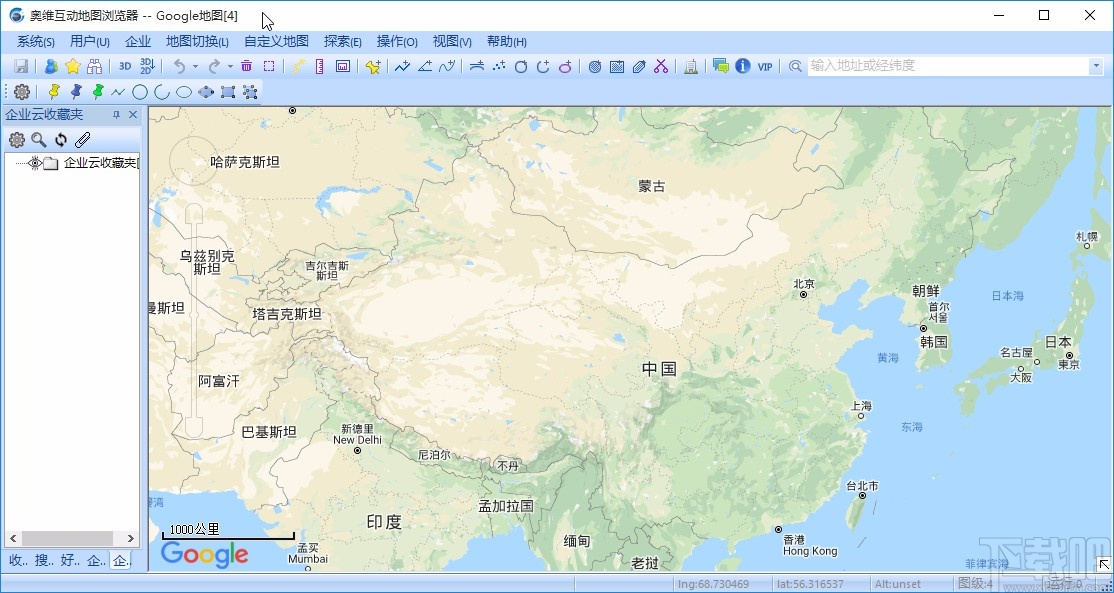Select the scissors trajectory-cut tool

coord(659,66)
